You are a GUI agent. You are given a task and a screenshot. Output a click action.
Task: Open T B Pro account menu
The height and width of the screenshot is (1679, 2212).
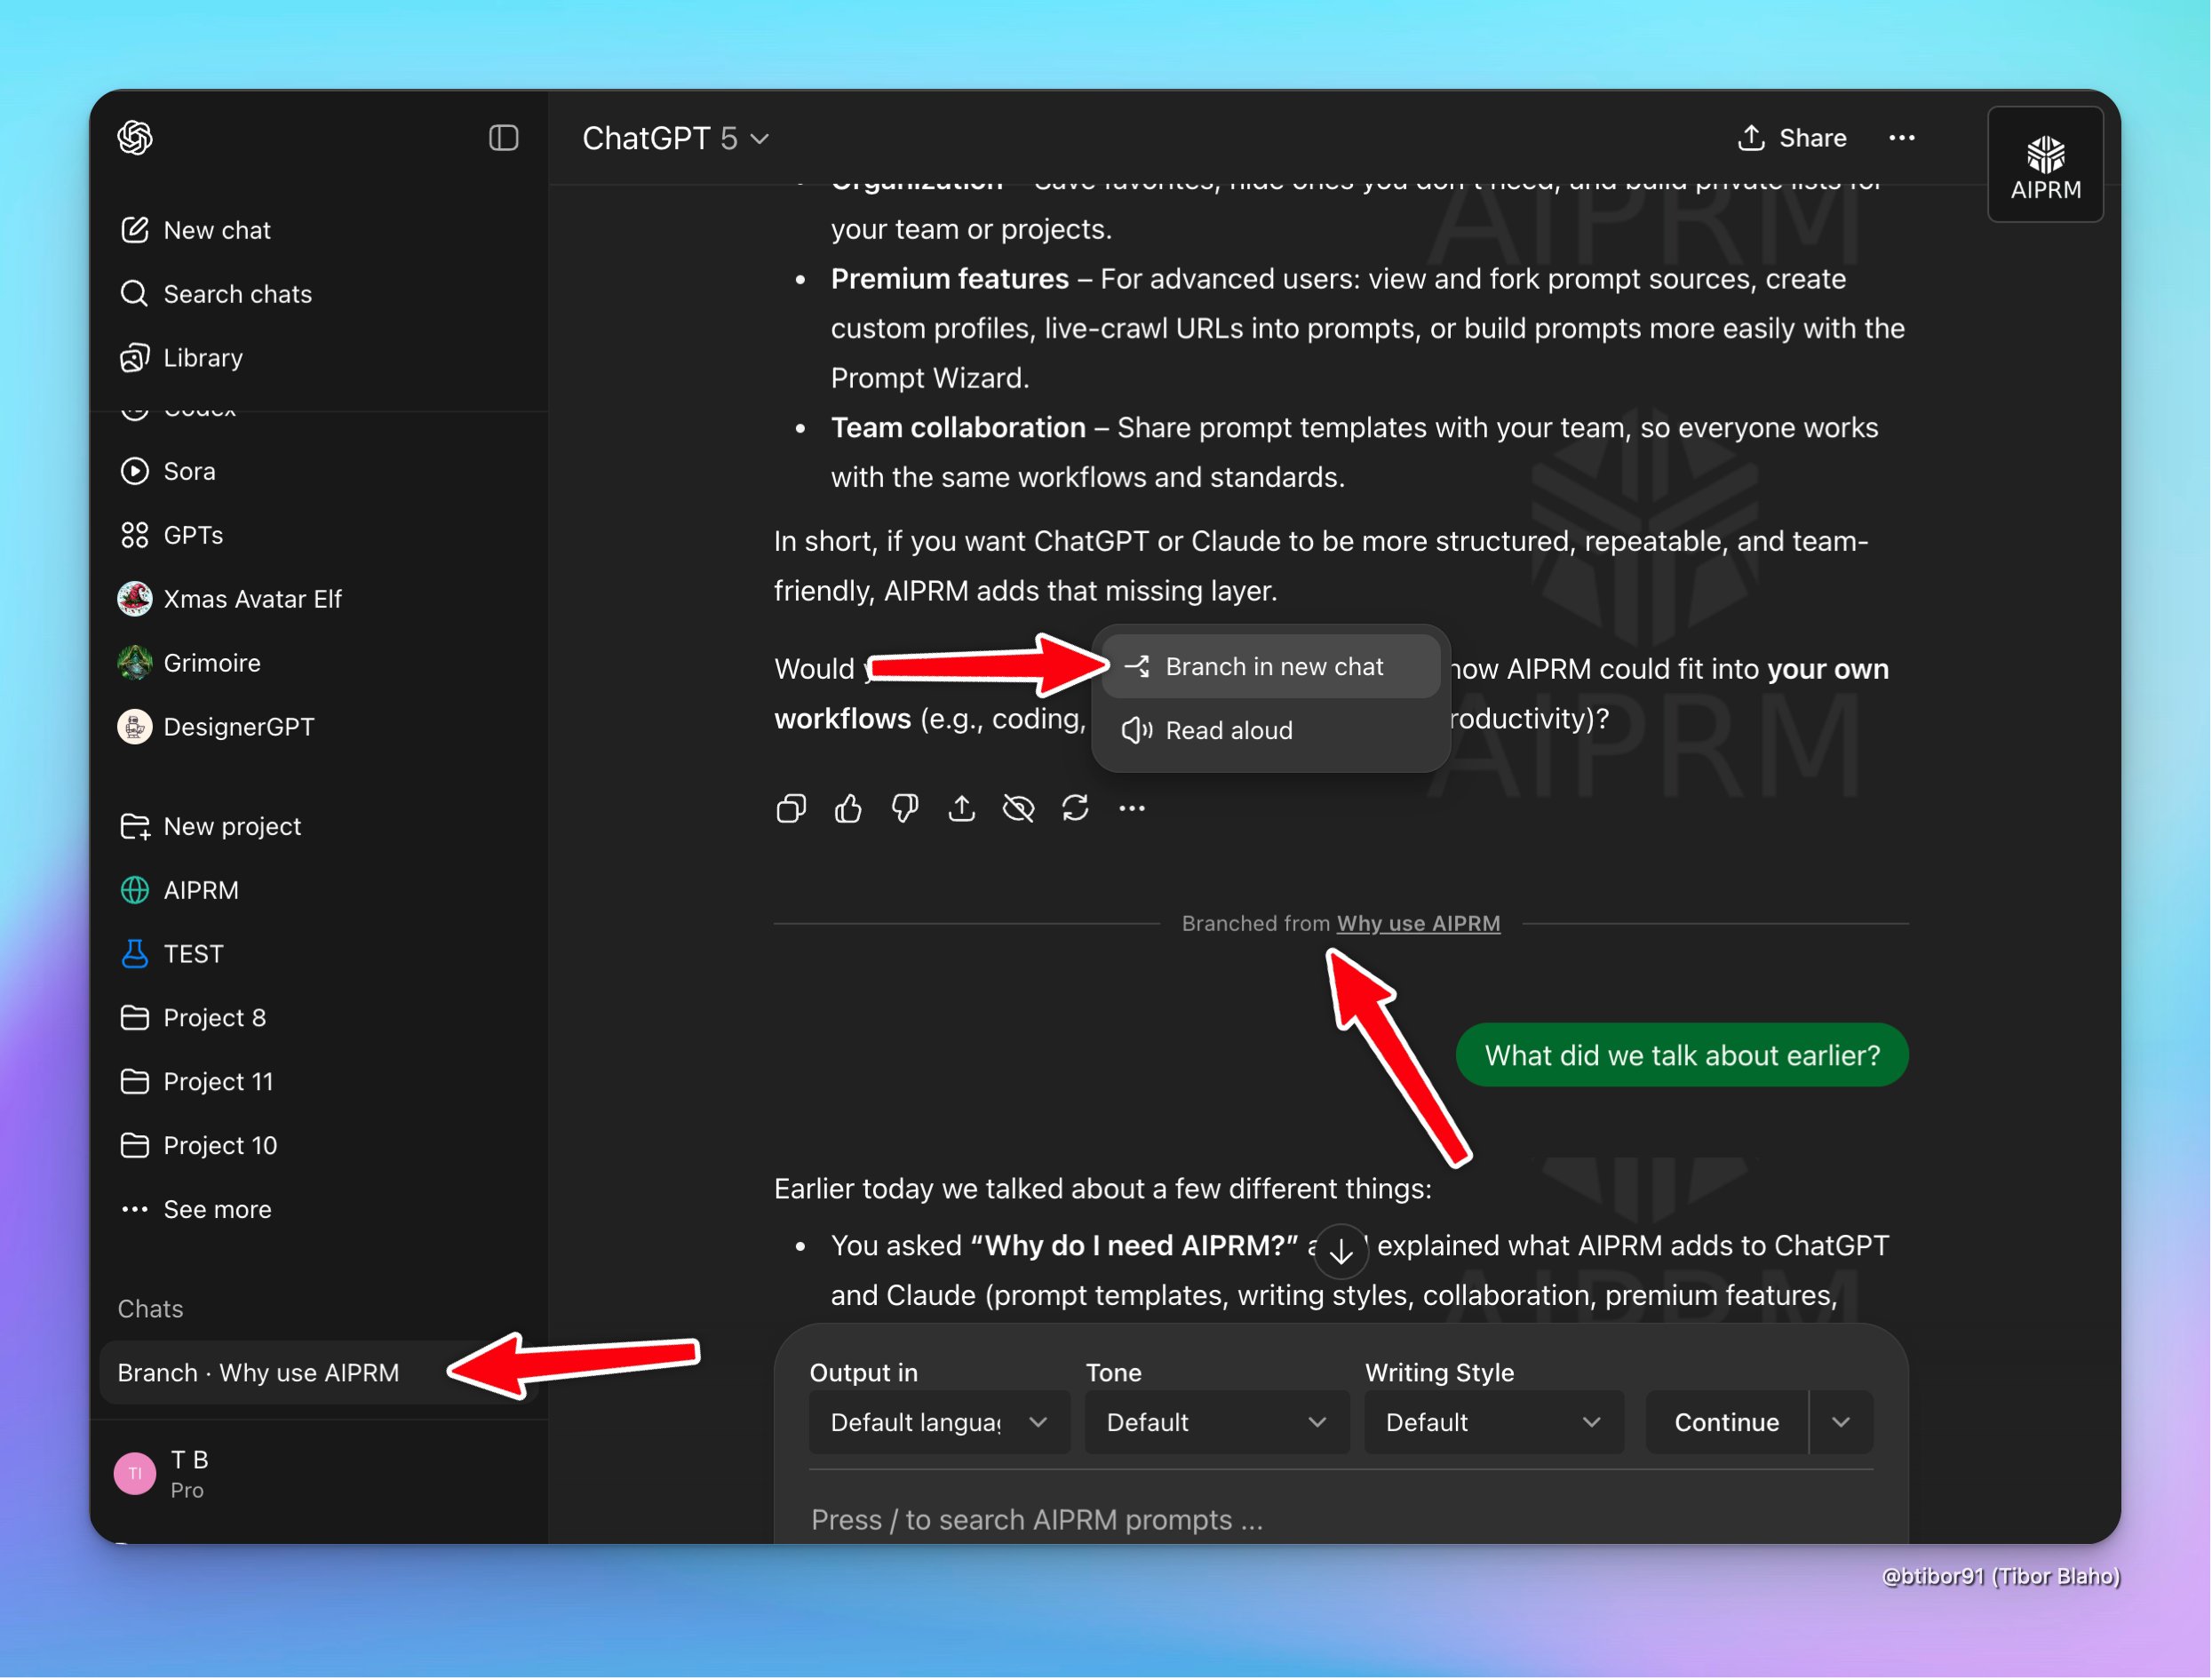click(x=163, y=1474)
